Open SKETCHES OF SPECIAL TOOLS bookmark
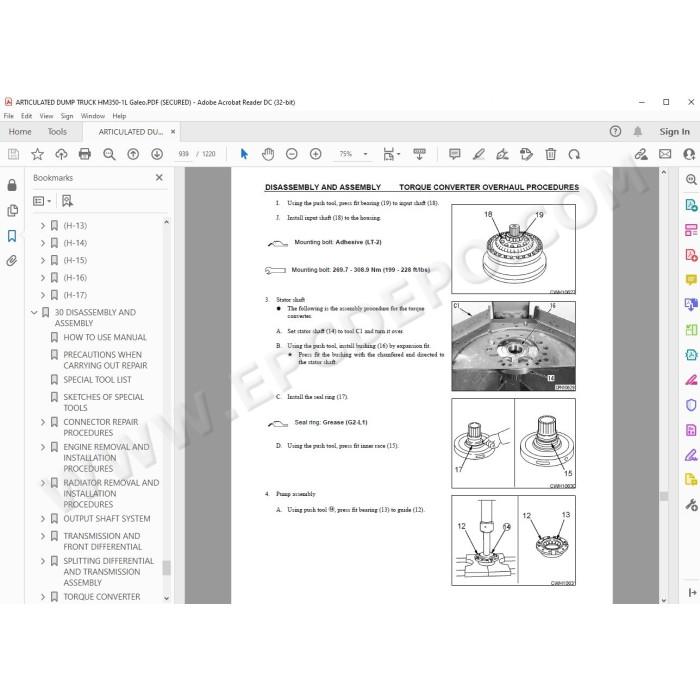The image size is (700, 700). 104,402
